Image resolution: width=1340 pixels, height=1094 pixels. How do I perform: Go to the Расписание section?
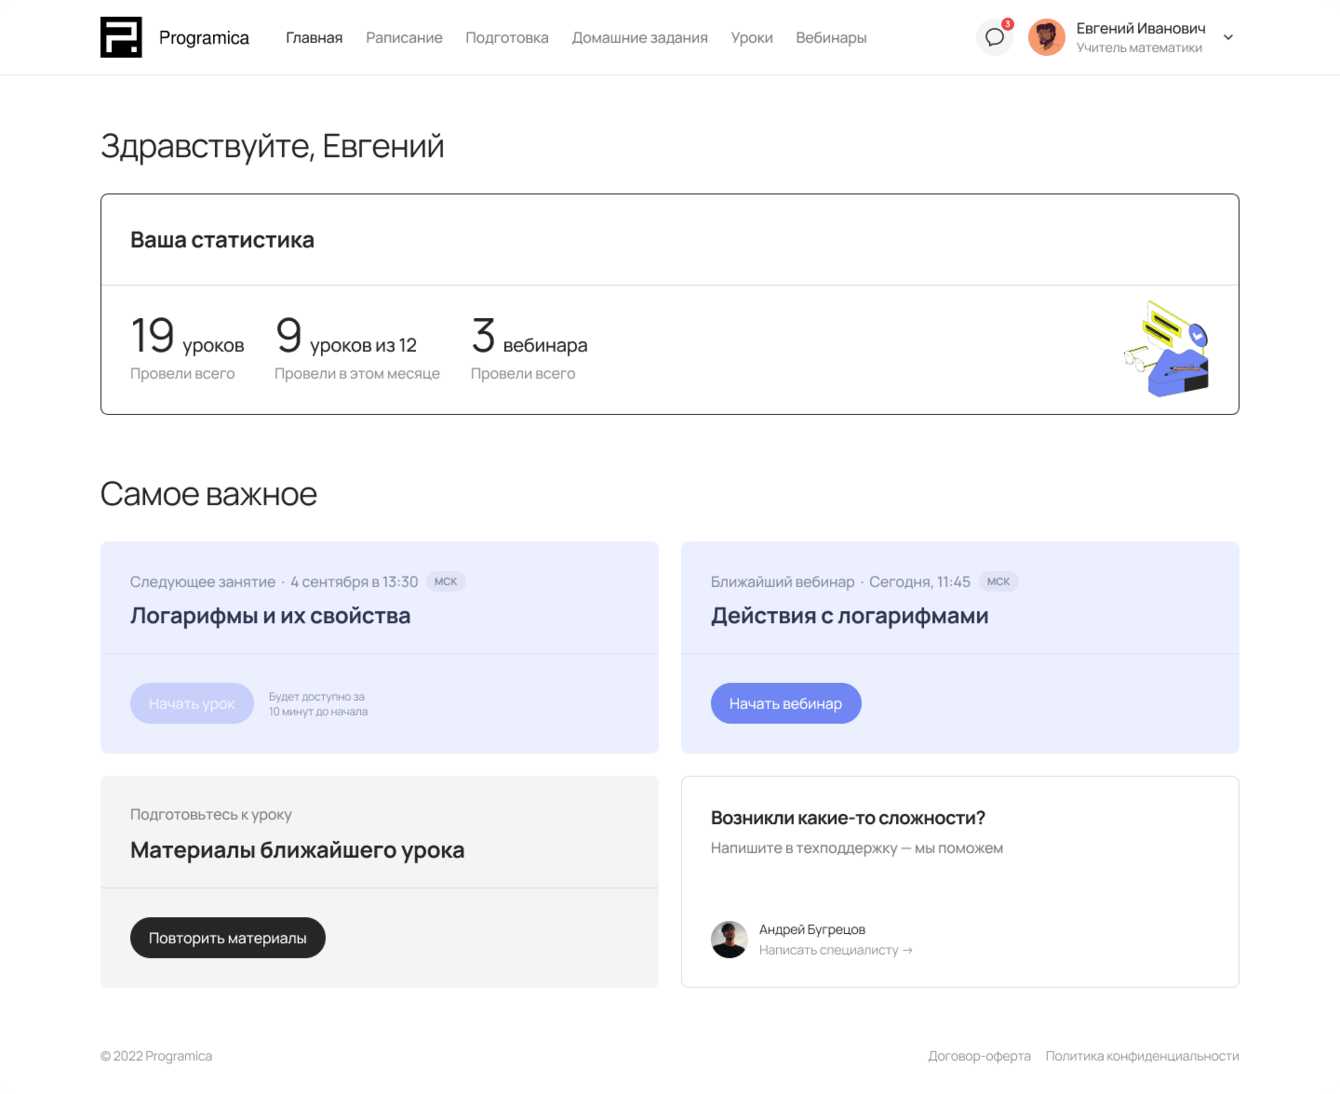404,38
